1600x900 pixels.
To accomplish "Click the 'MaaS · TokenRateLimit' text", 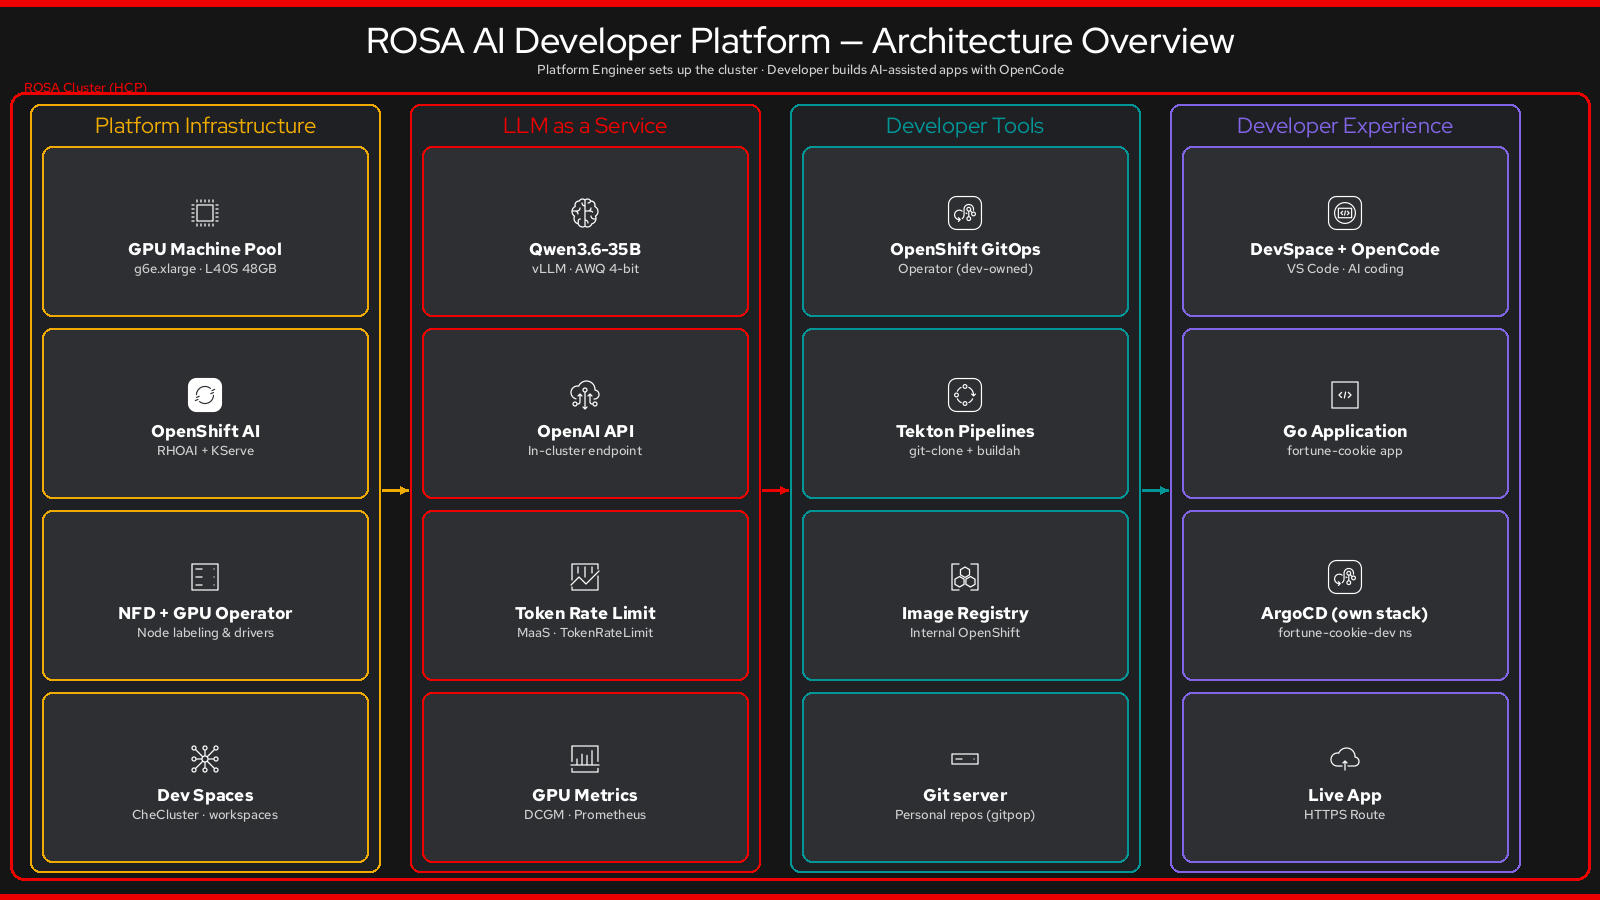I will [x=585, y=633].
